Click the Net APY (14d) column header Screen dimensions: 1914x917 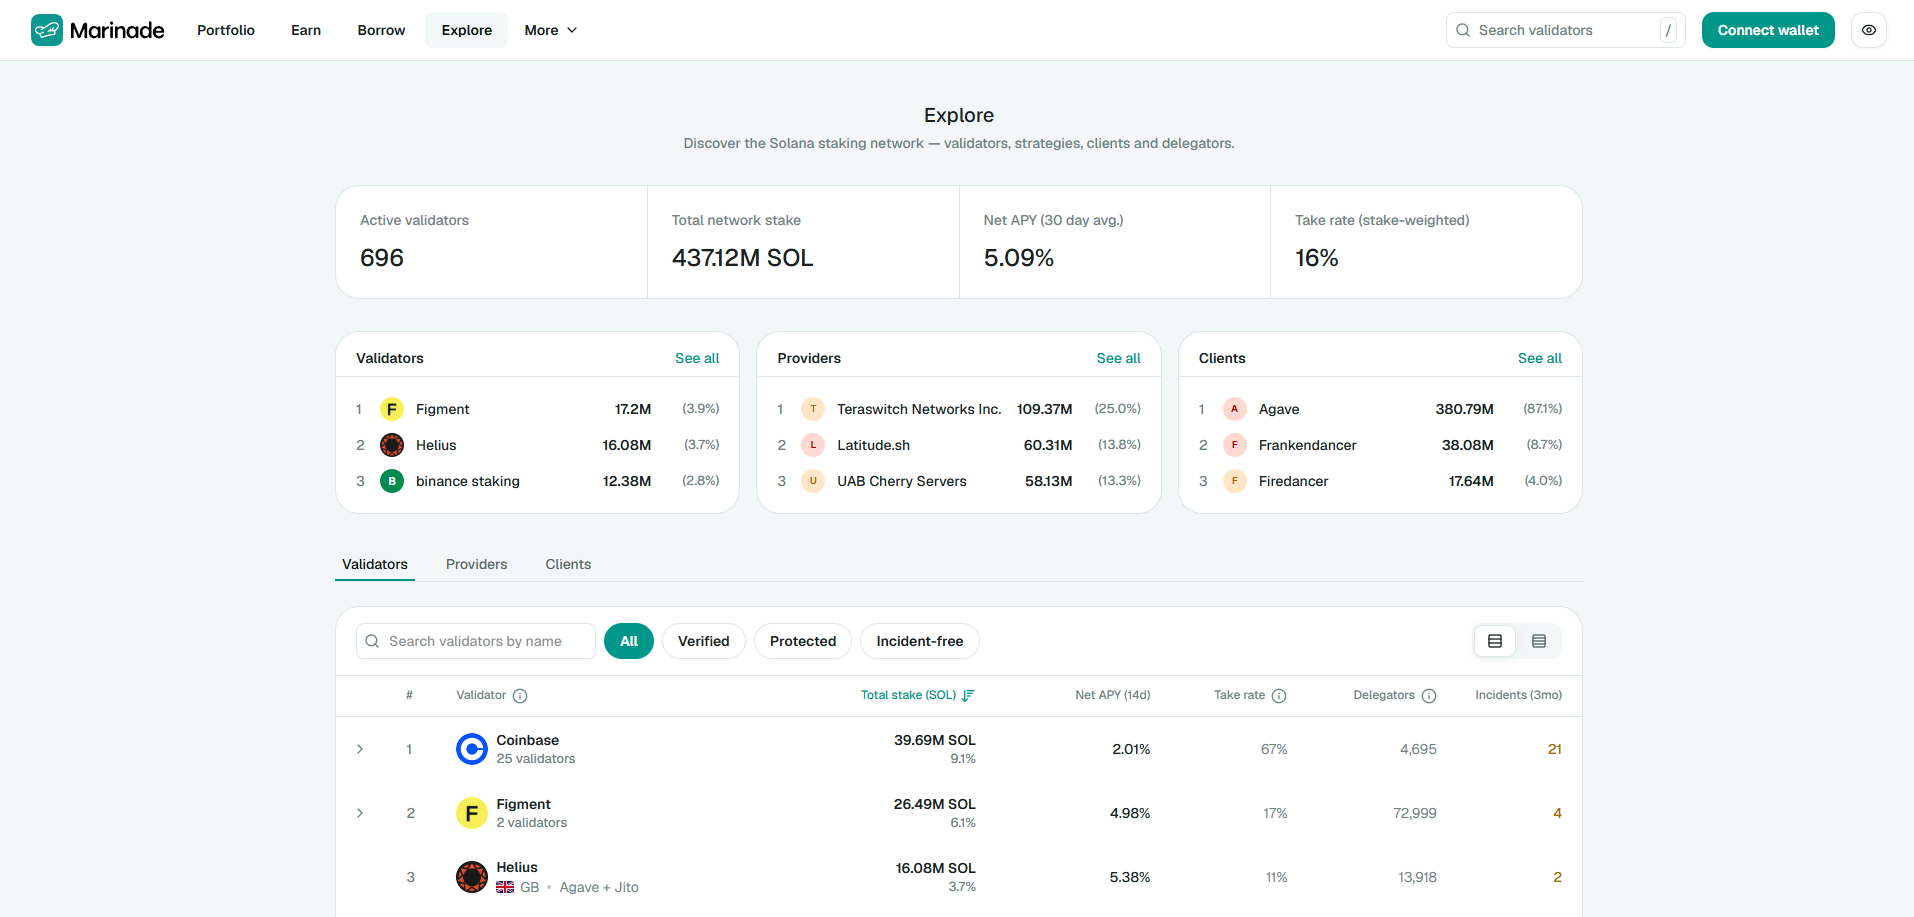(1113, 695)
